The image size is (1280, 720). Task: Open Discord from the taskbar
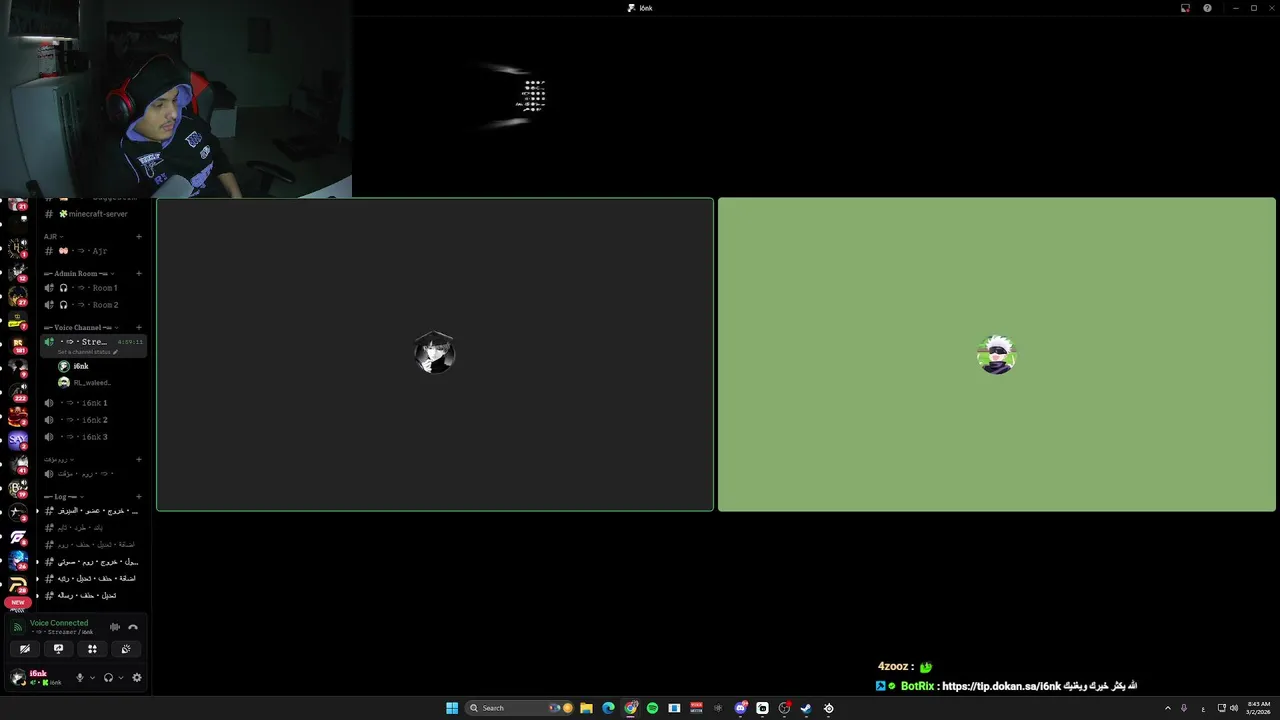(x=740, y=708)
